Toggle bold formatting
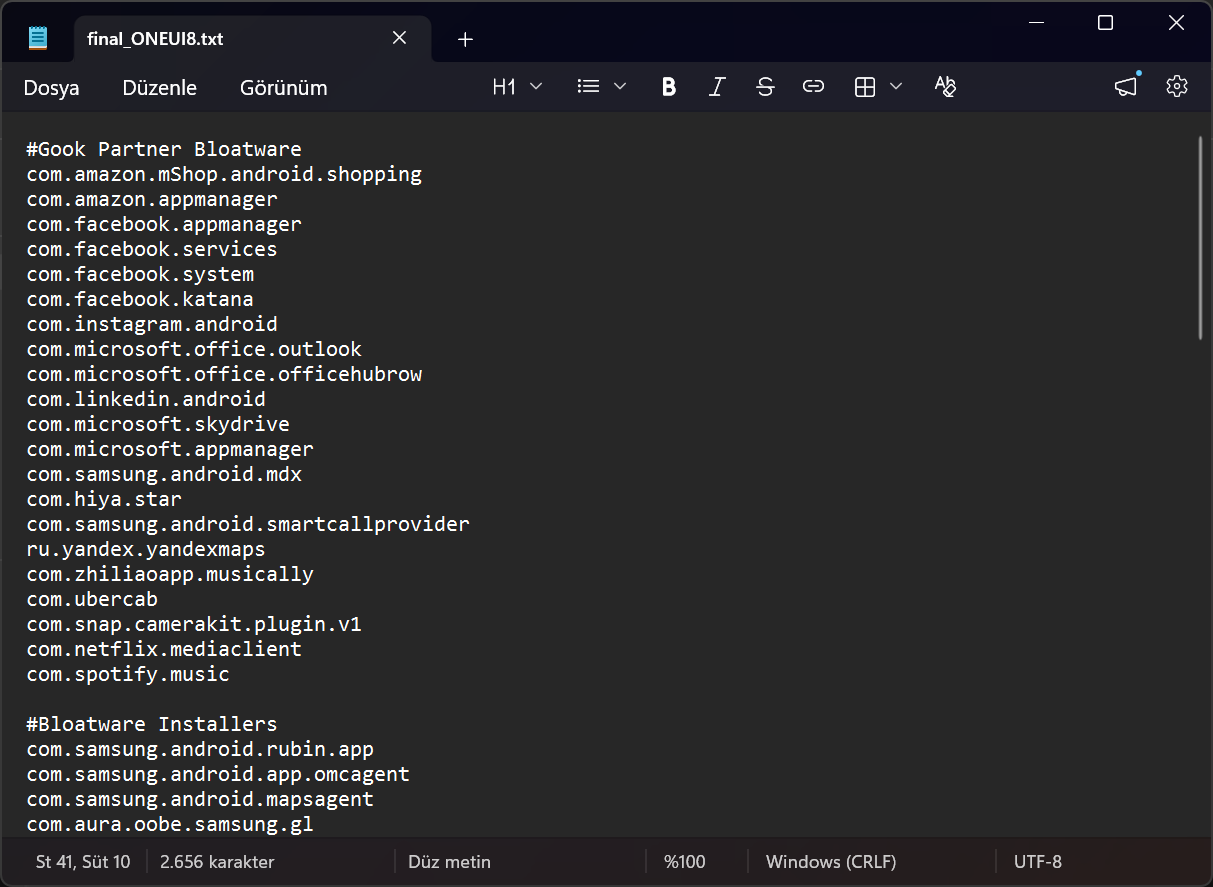 (669, 87)
